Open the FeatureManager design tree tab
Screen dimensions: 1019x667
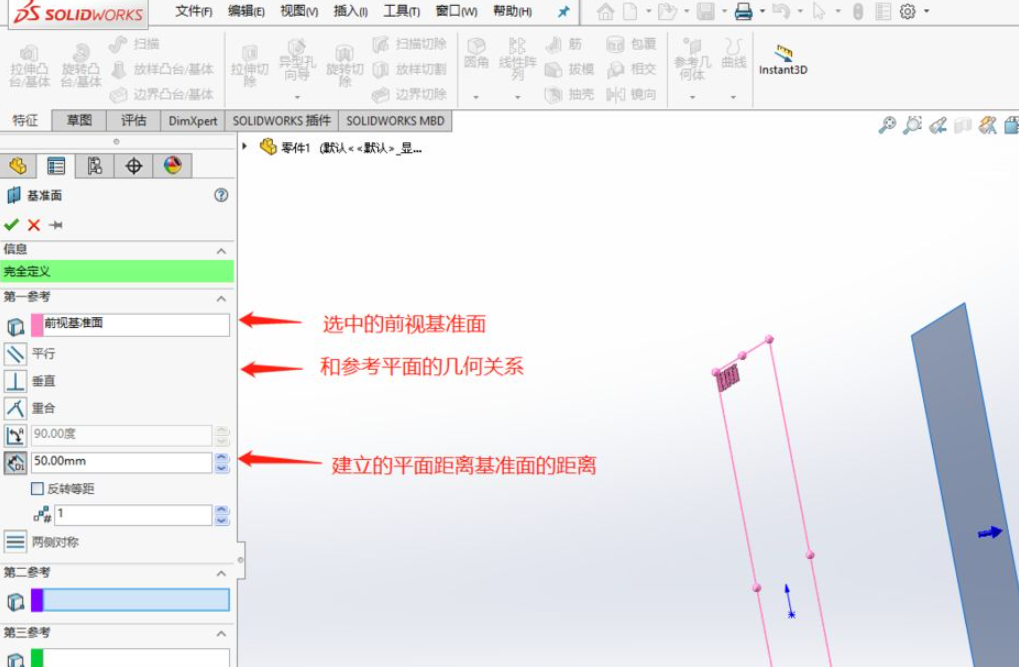pyautogui.click(x=18, y=166)
